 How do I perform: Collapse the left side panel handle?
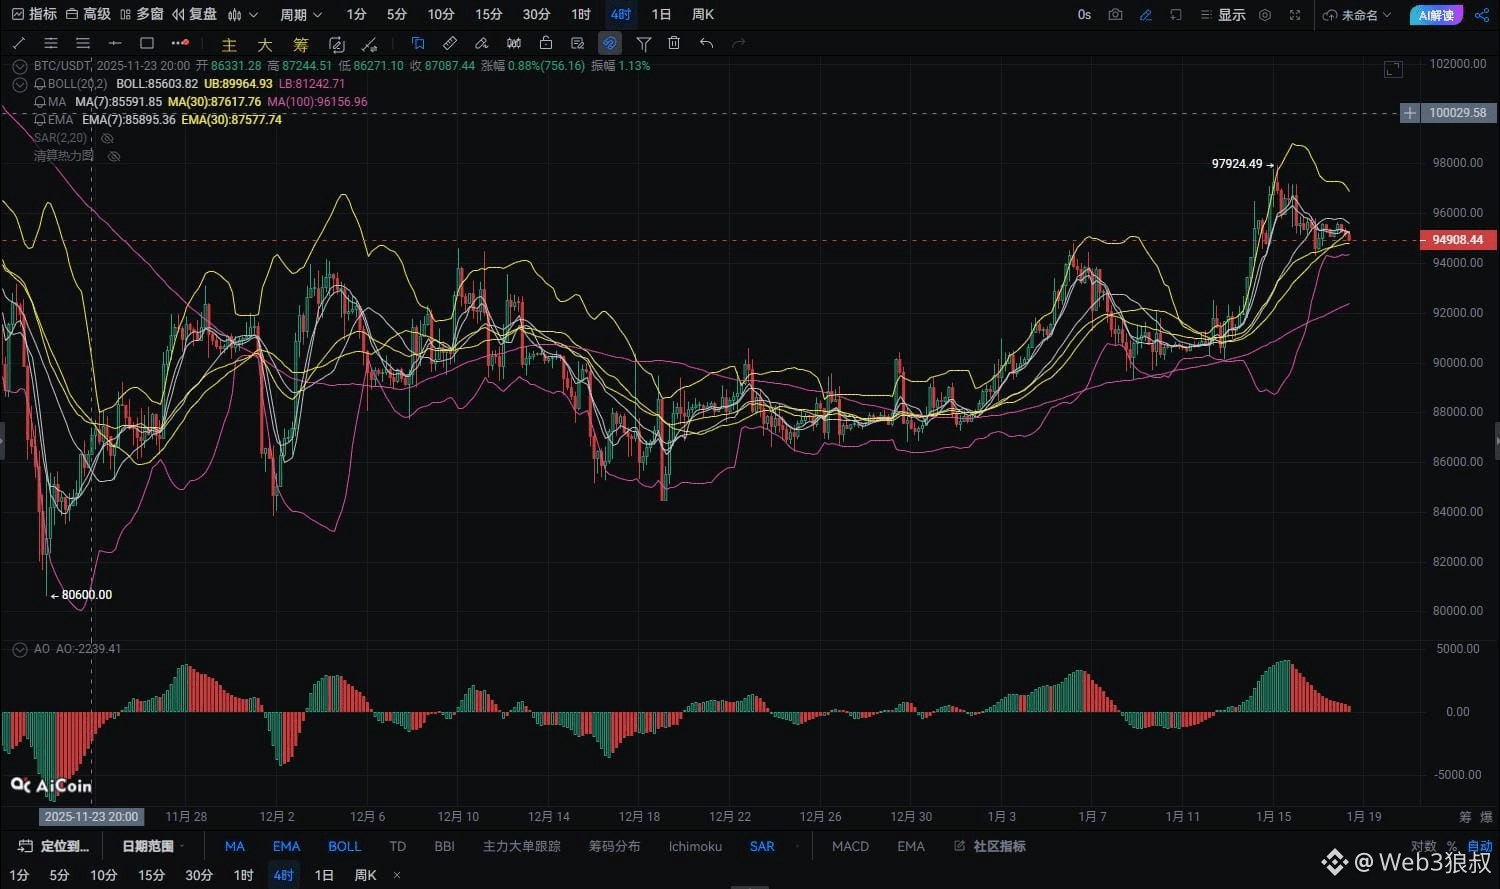[3, 440]
